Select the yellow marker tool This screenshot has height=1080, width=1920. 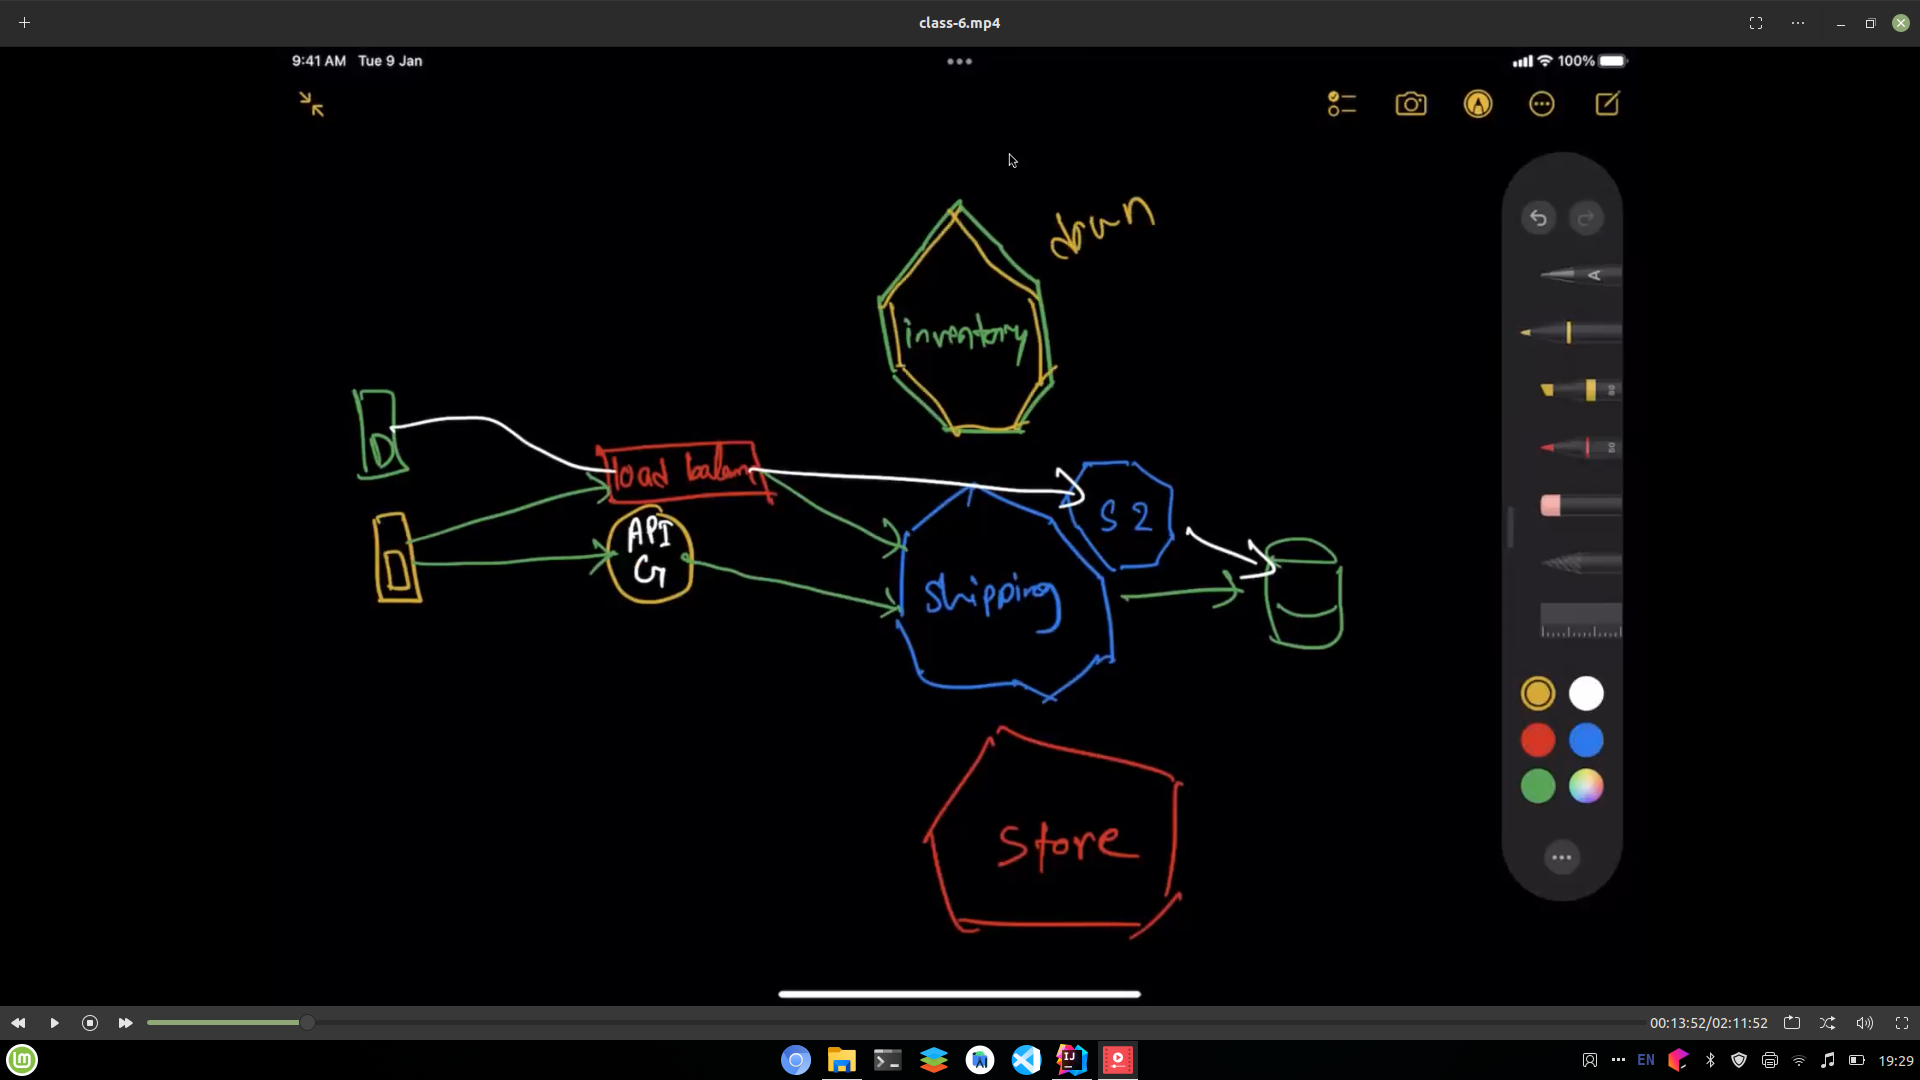[1571, 332]
